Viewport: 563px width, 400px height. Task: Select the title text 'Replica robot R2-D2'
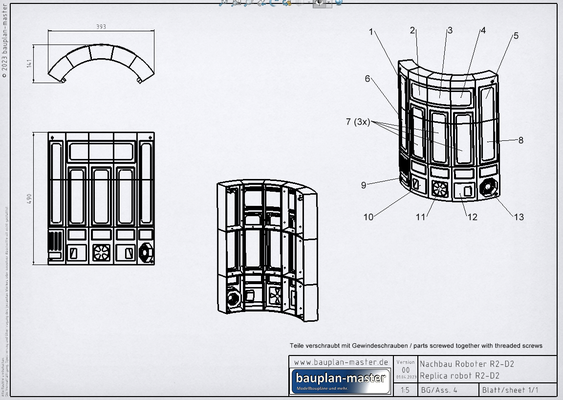tap(460, 376)
